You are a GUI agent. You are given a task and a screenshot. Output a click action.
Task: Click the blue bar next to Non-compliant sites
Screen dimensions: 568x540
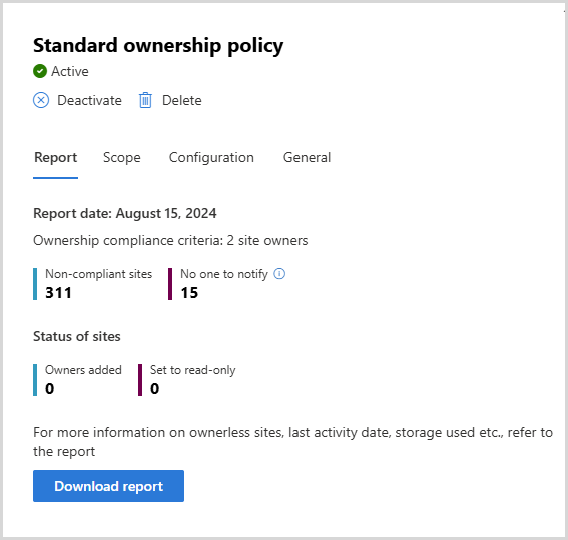[x=35, y=284]
